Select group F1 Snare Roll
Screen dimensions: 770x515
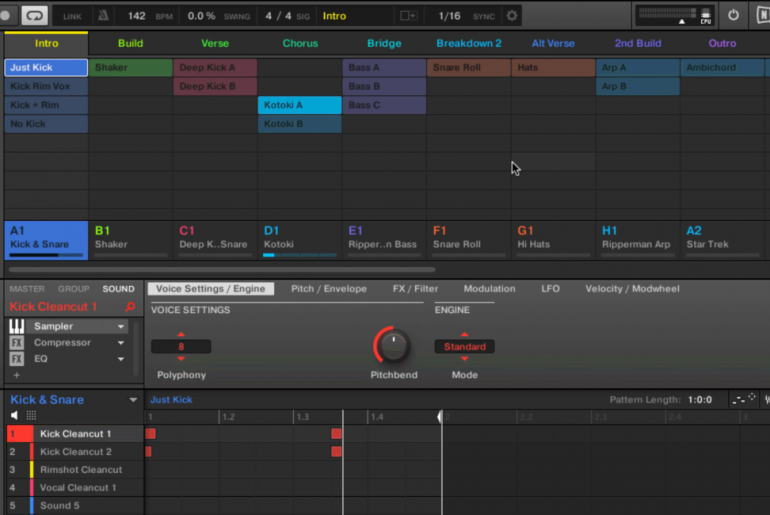click(468, 240)
